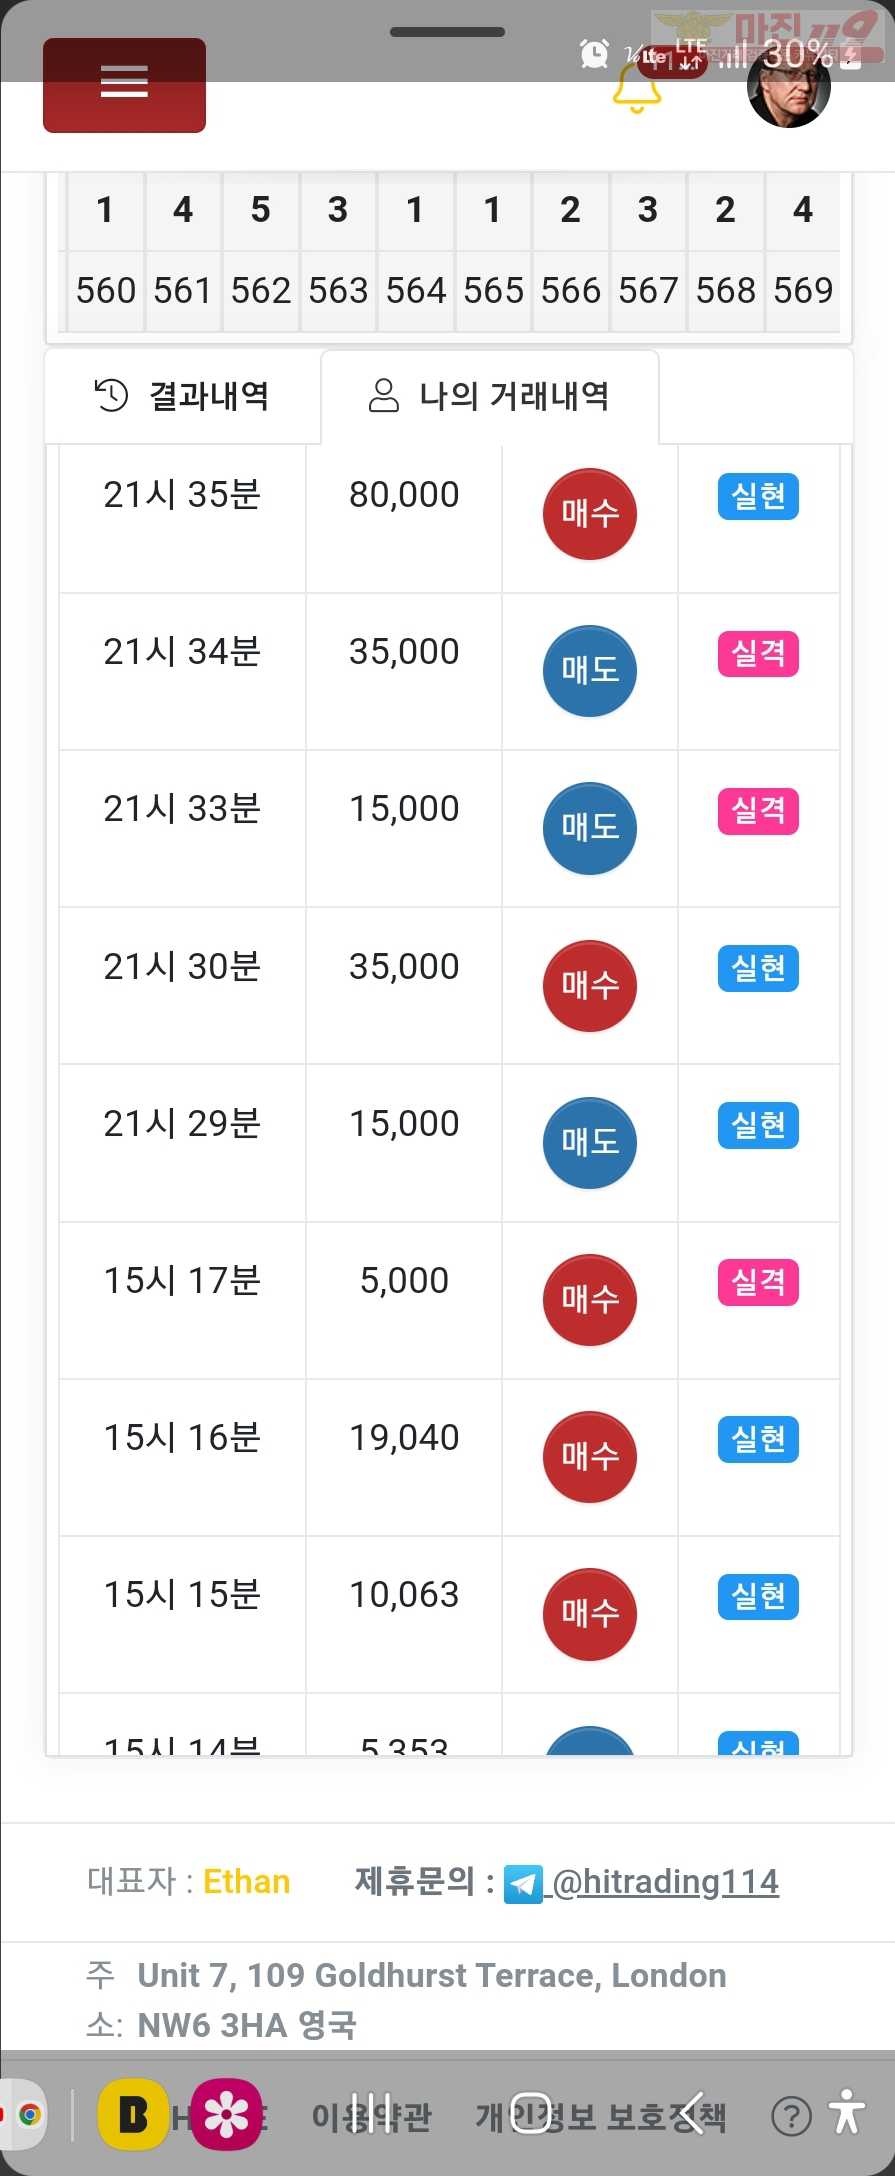Viewport: 895px width, 2176px height.
Task: Open the @hitrading114 Telegram link
Action: click(664, 1882)
